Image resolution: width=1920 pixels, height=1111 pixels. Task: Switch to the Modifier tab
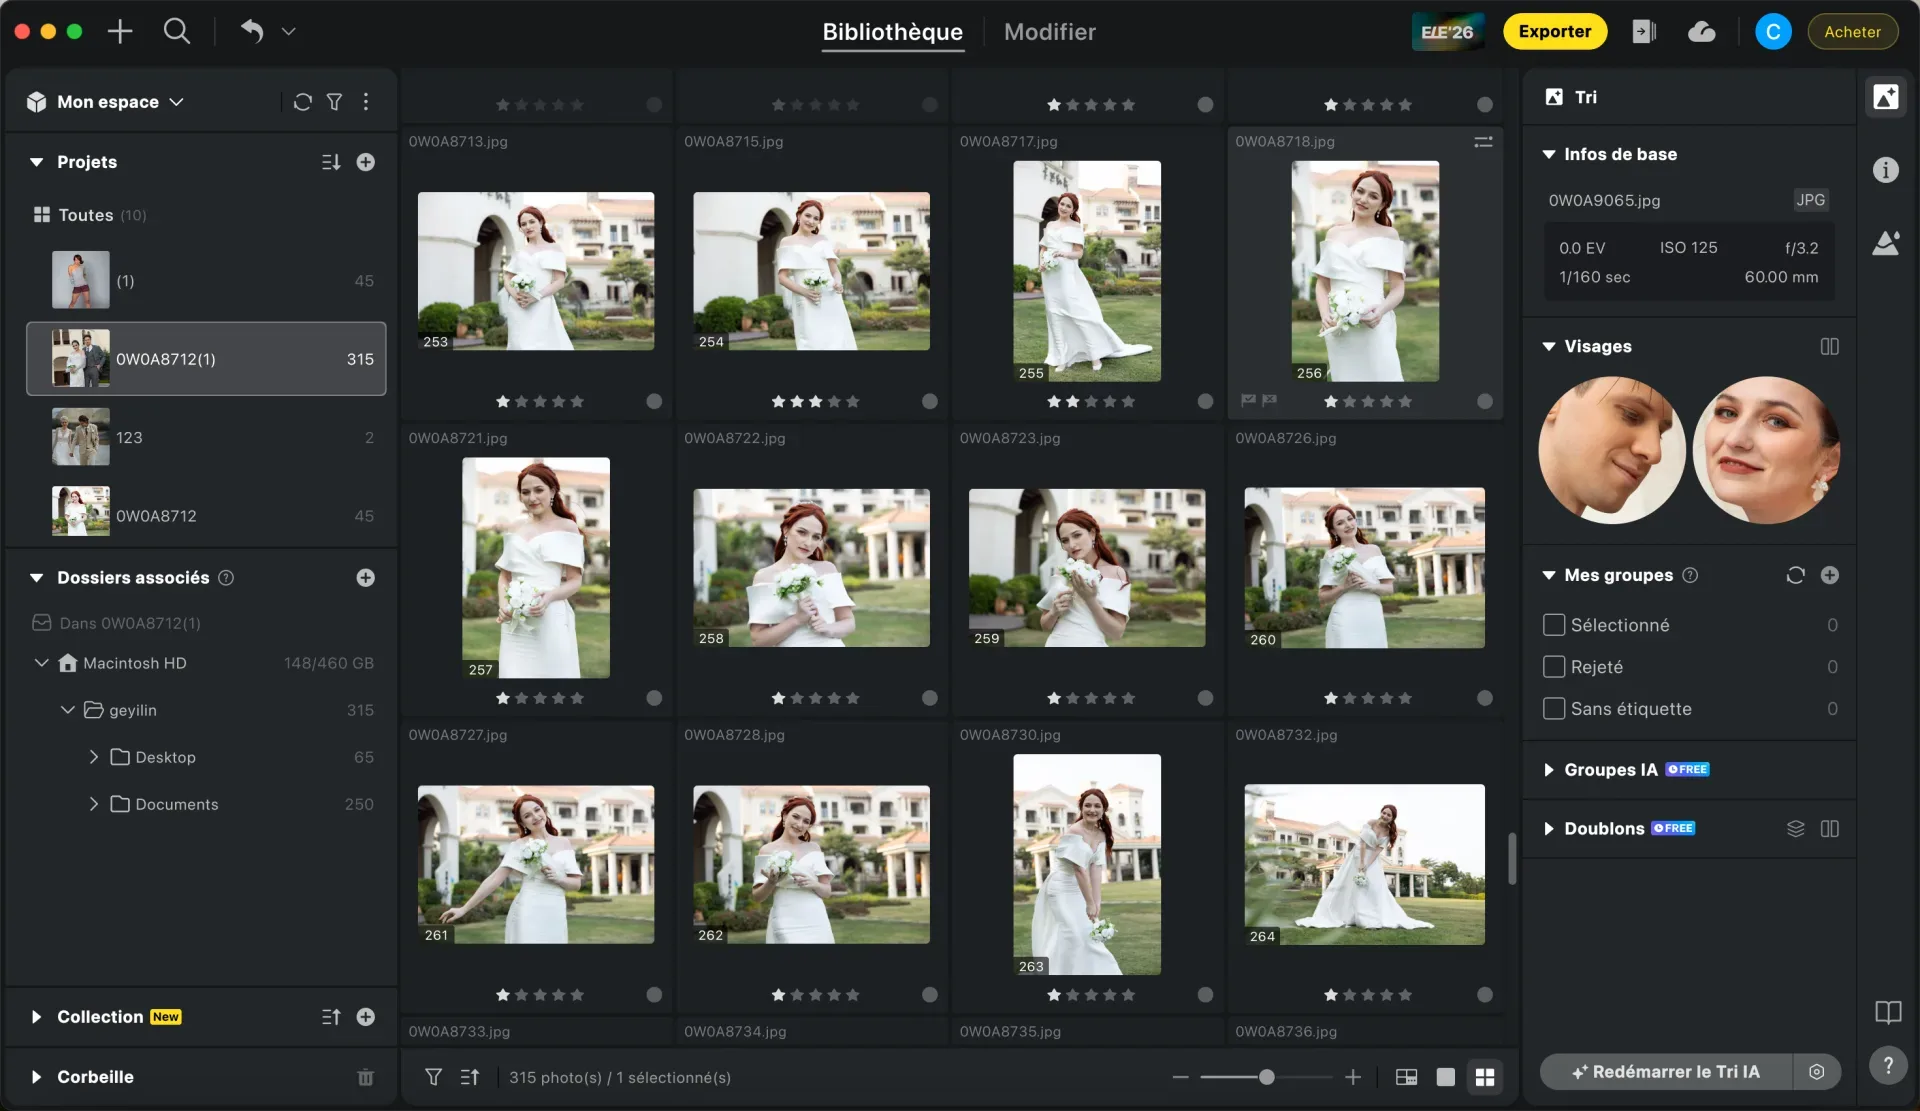1049,32
